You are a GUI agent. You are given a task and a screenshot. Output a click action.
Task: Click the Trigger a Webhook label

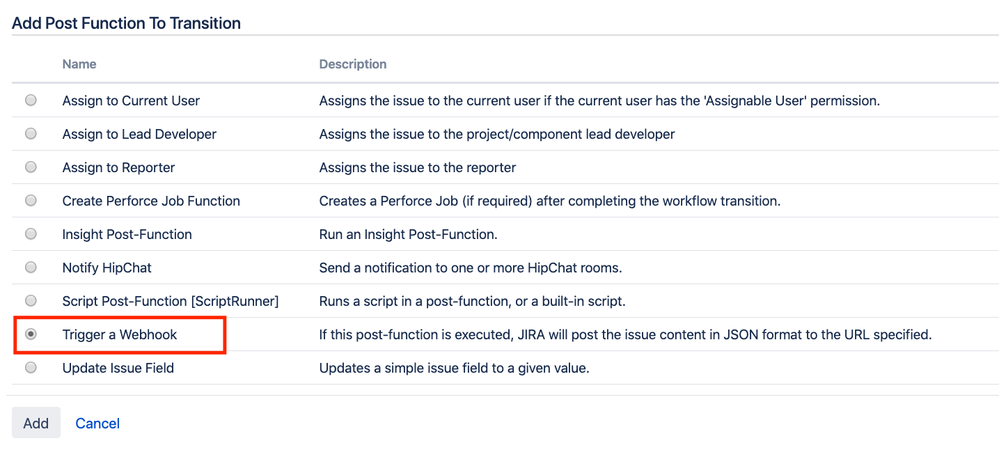(120, 334)
